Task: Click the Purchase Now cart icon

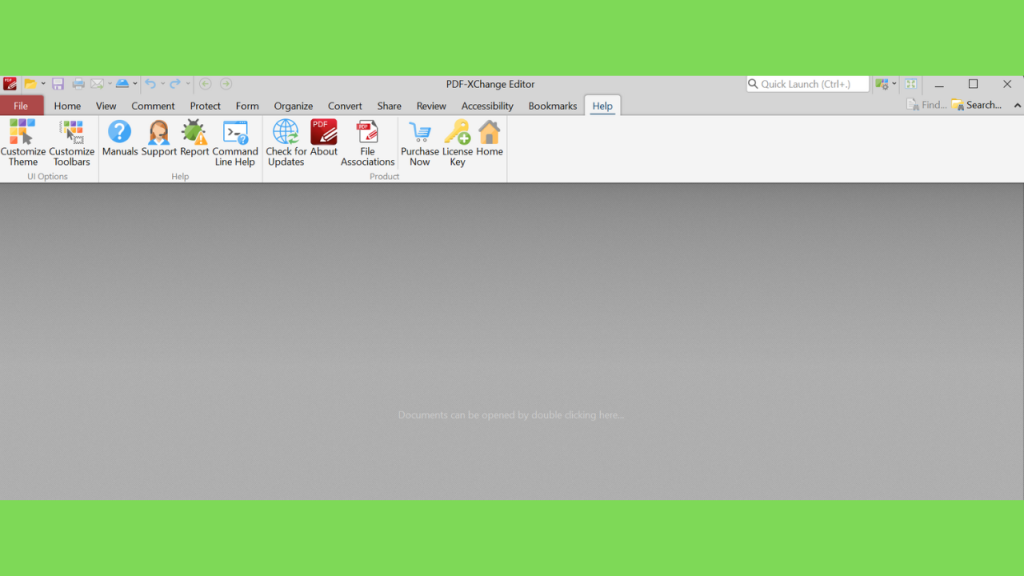Action: click(x=419, y=142)
